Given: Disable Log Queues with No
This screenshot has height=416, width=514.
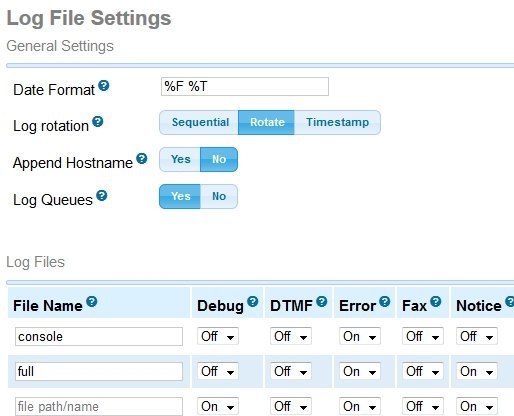Looking at the screenshot, I should coord(219,196).
